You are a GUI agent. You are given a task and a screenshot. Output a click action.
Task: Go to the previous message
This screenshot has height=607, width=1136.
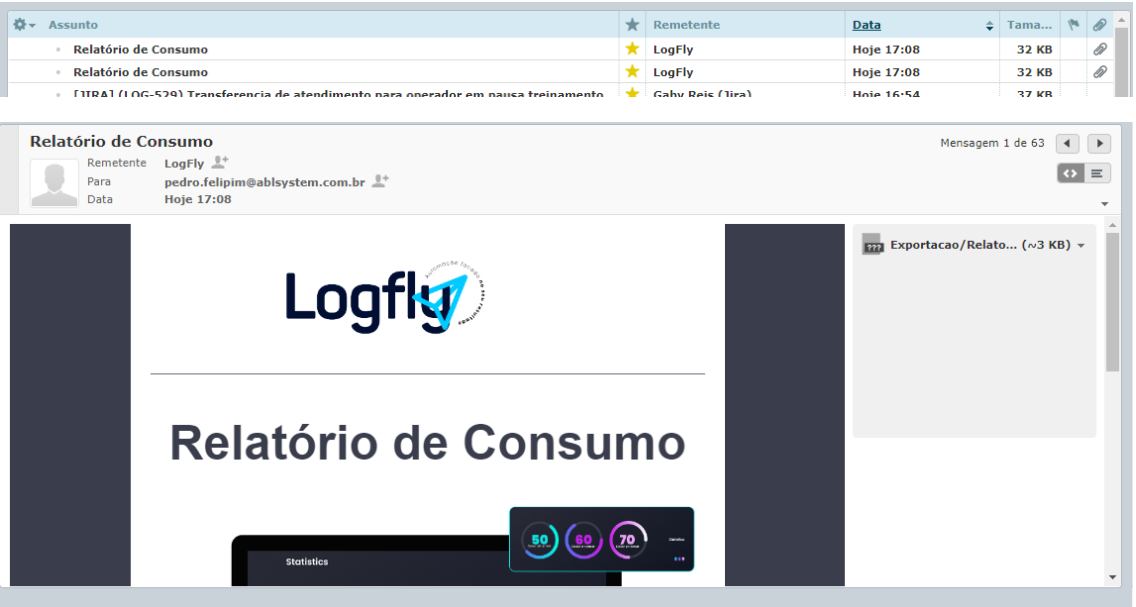click(x=1067, y=143)
